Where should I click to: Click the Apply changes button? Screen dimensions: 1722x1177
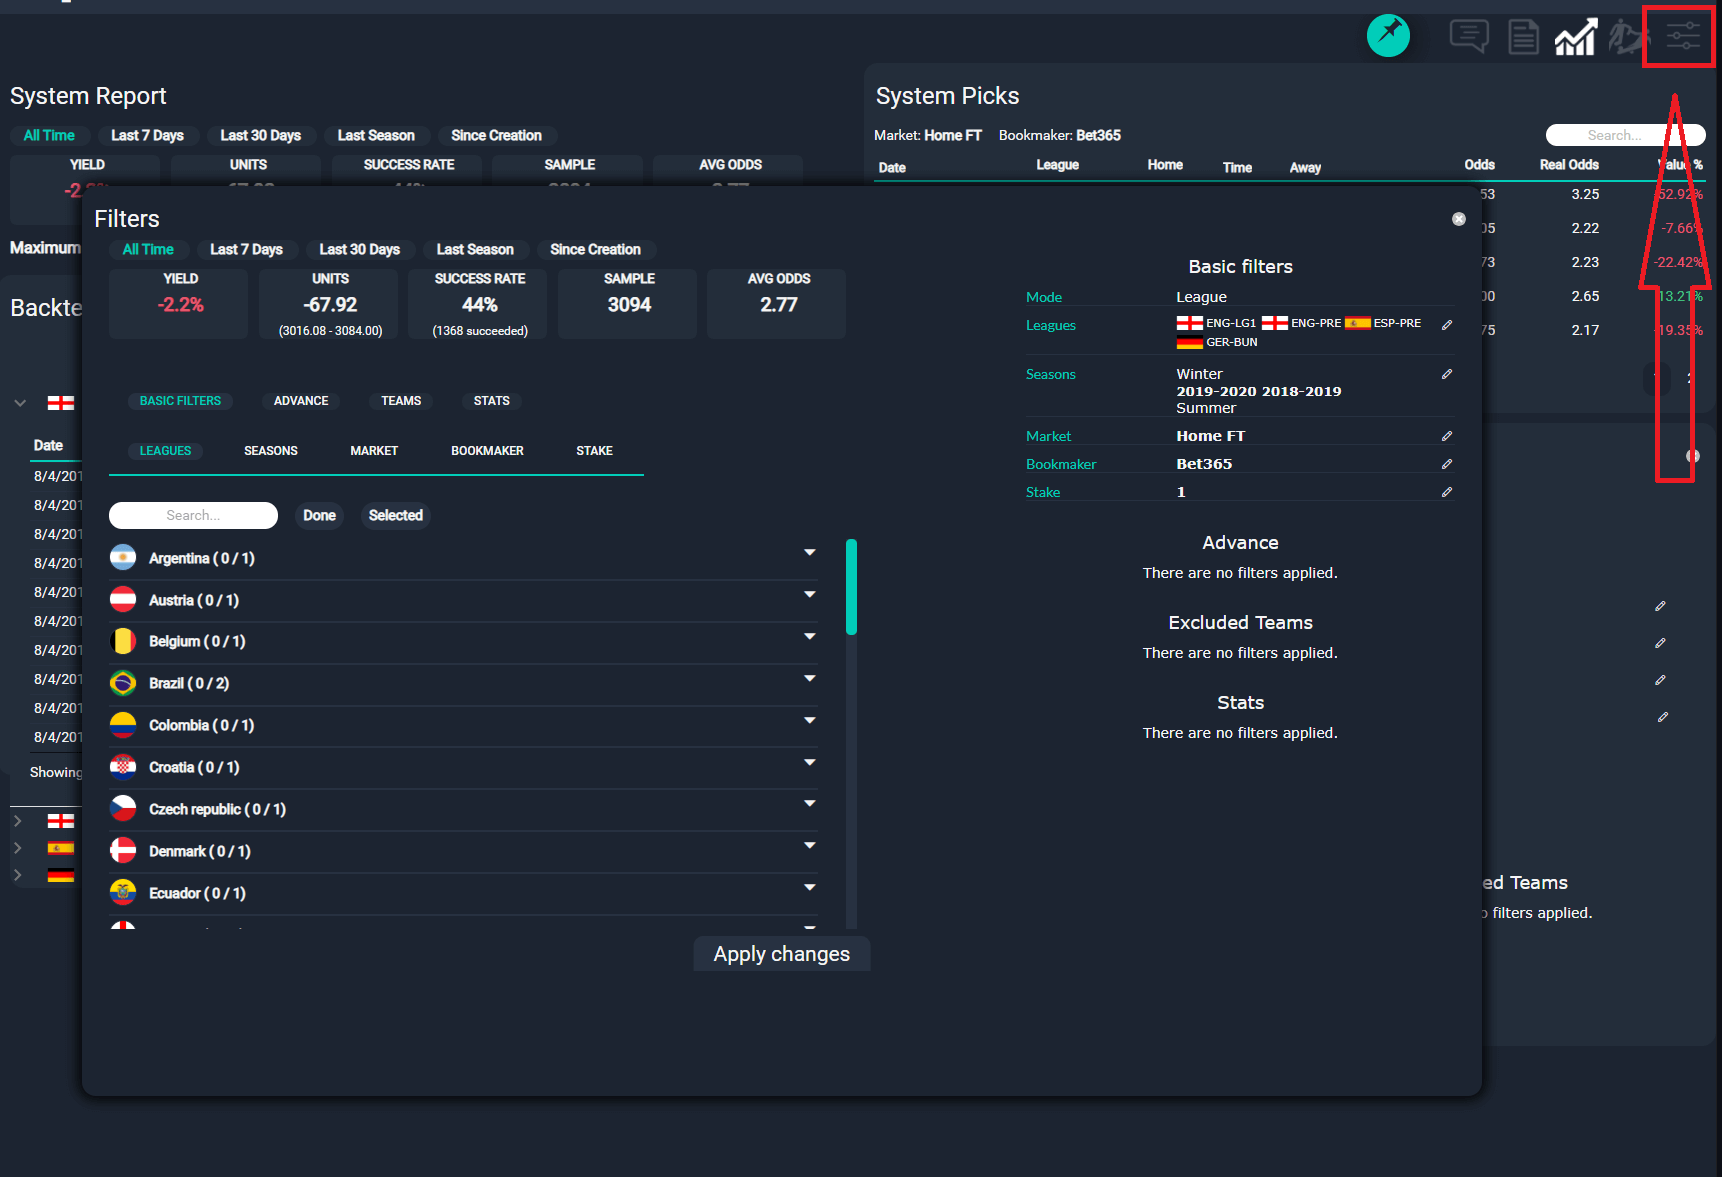click(x=781, y=953)
